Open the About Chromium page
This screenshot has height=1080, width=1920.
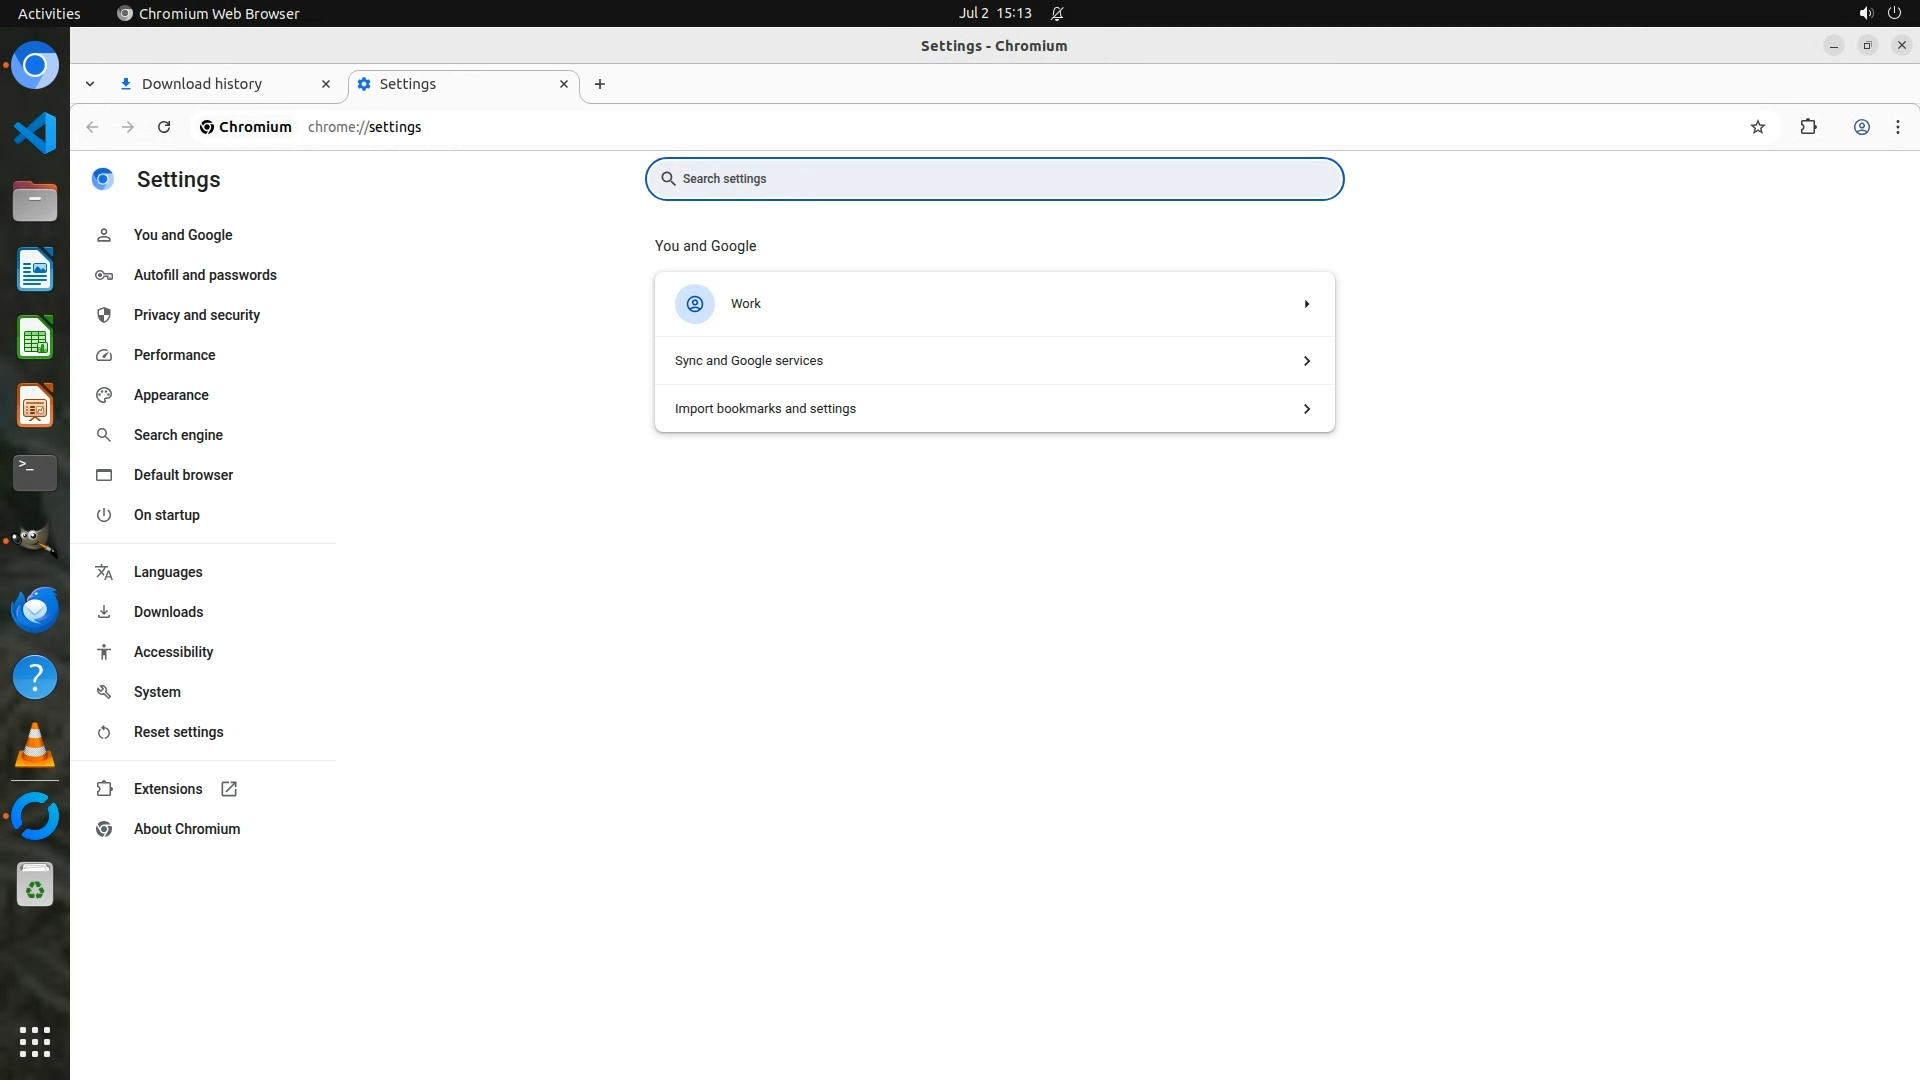coord(187,829)
